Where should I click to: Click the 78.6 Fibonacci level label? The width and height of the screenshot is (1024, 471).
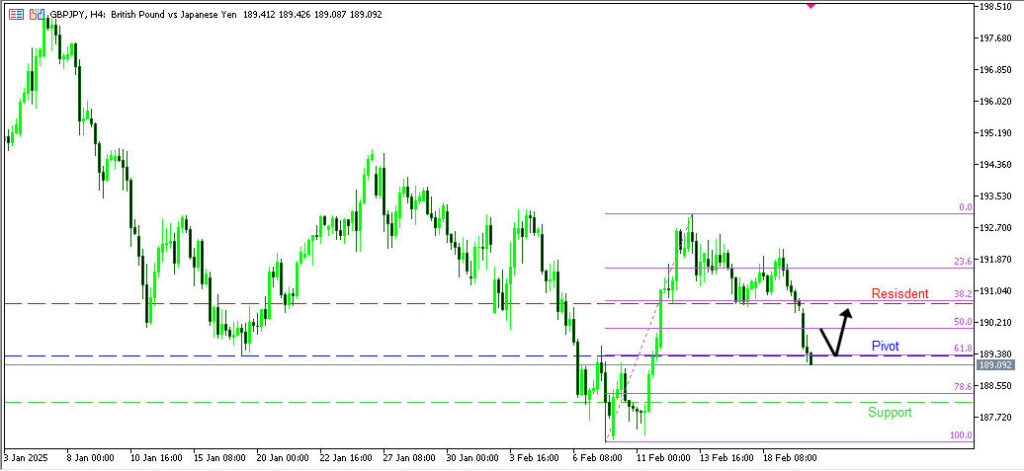[963, 386]
